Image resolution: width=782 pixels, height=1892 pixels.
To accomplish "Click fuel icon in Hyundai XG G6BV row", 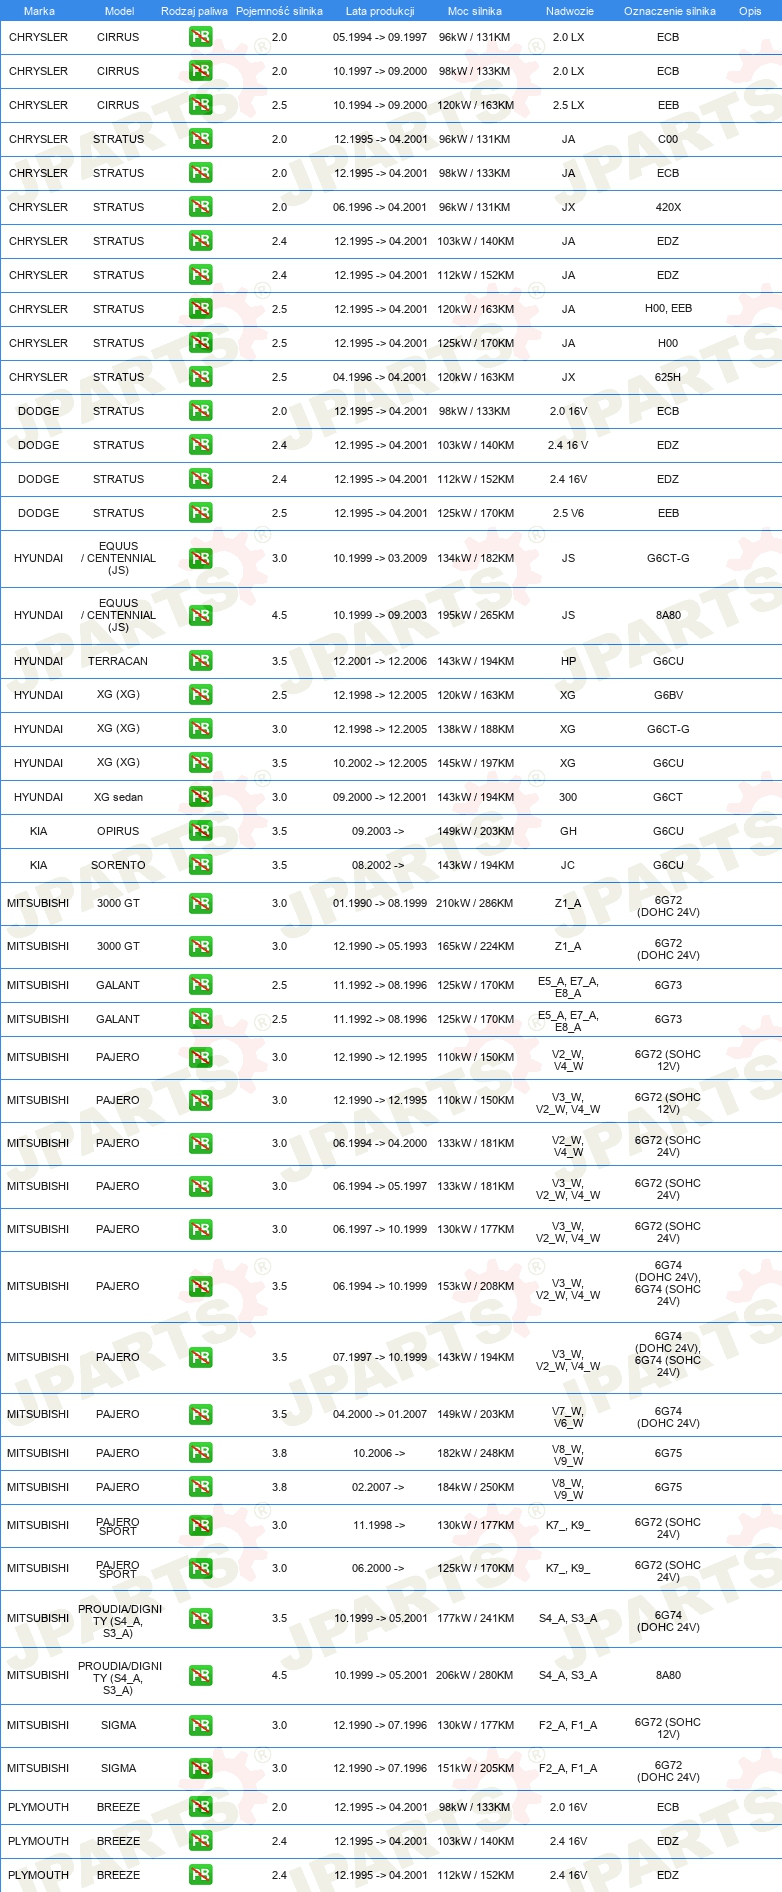I will [x=201, y=695].
